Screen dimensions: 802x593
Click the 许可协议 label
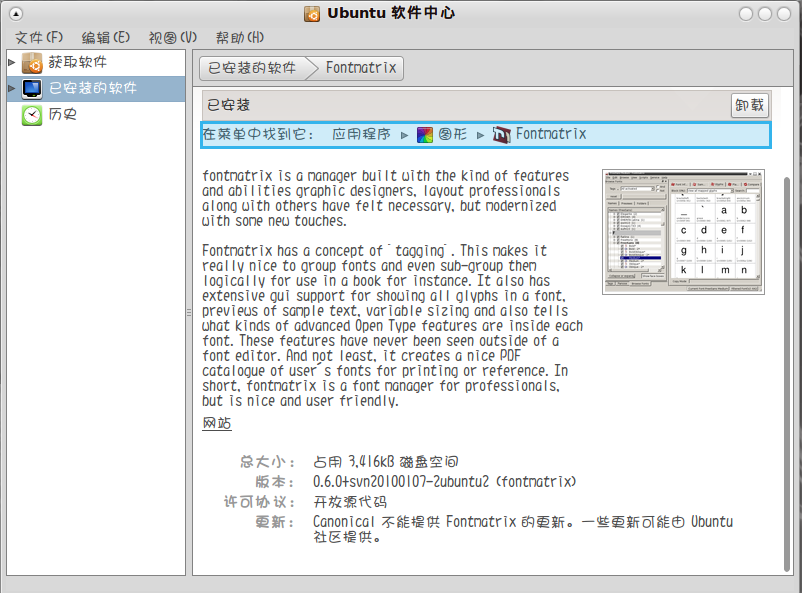pyautogui.click(x=259, y=502)
